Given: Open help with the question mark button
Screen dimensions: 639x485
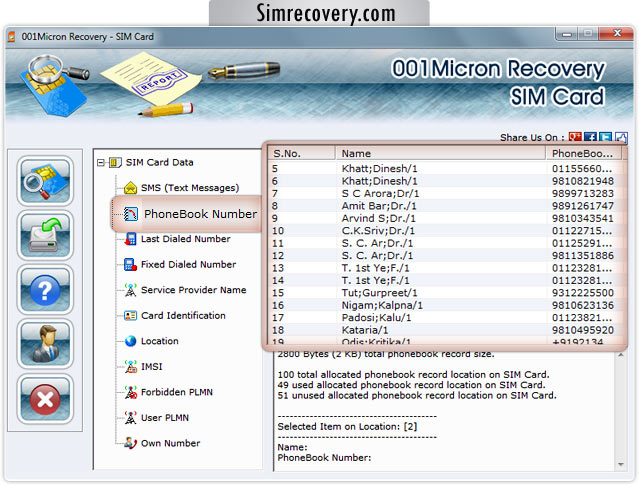Looking at the screenshot, I should click(45, 290).
